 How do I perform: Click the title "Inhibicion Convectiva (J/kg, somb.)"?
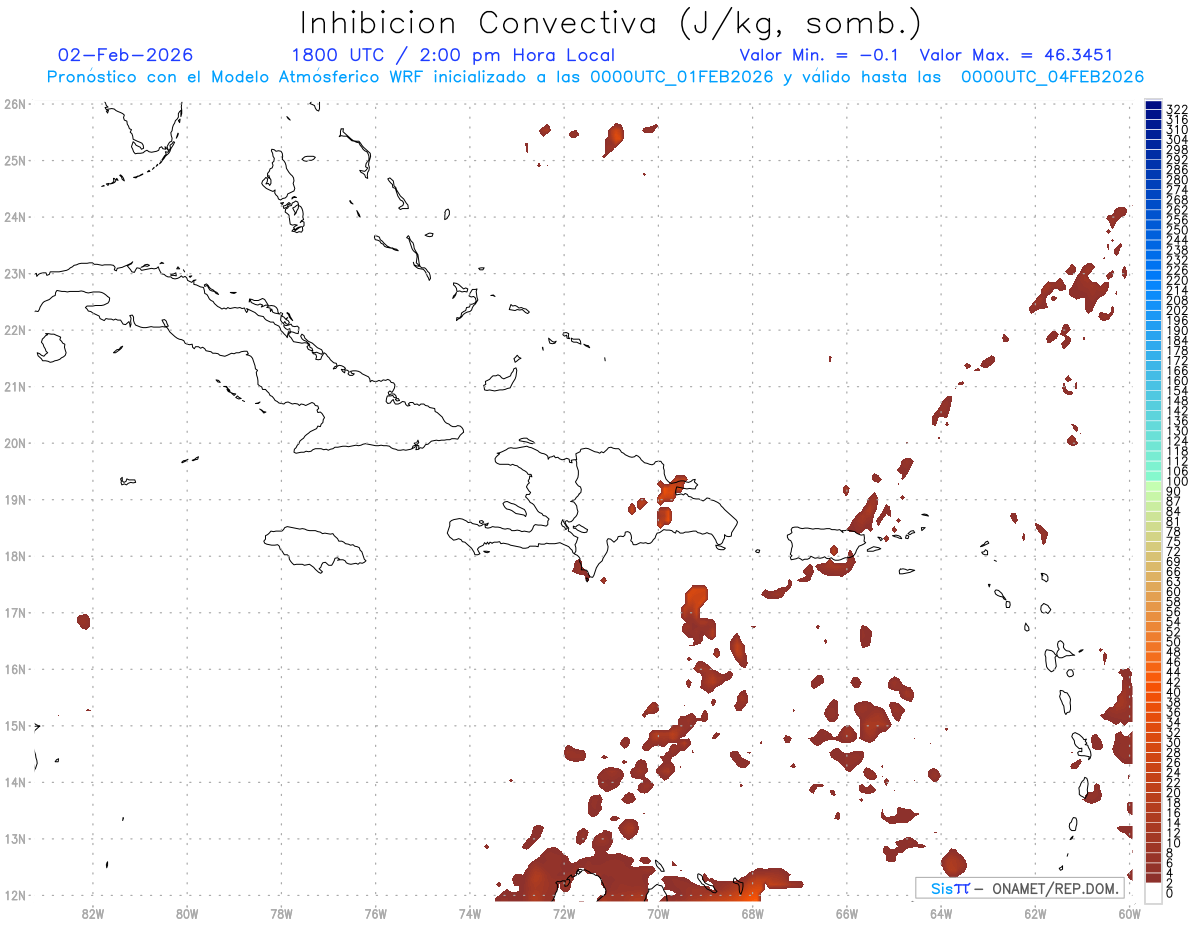point(611,23)
